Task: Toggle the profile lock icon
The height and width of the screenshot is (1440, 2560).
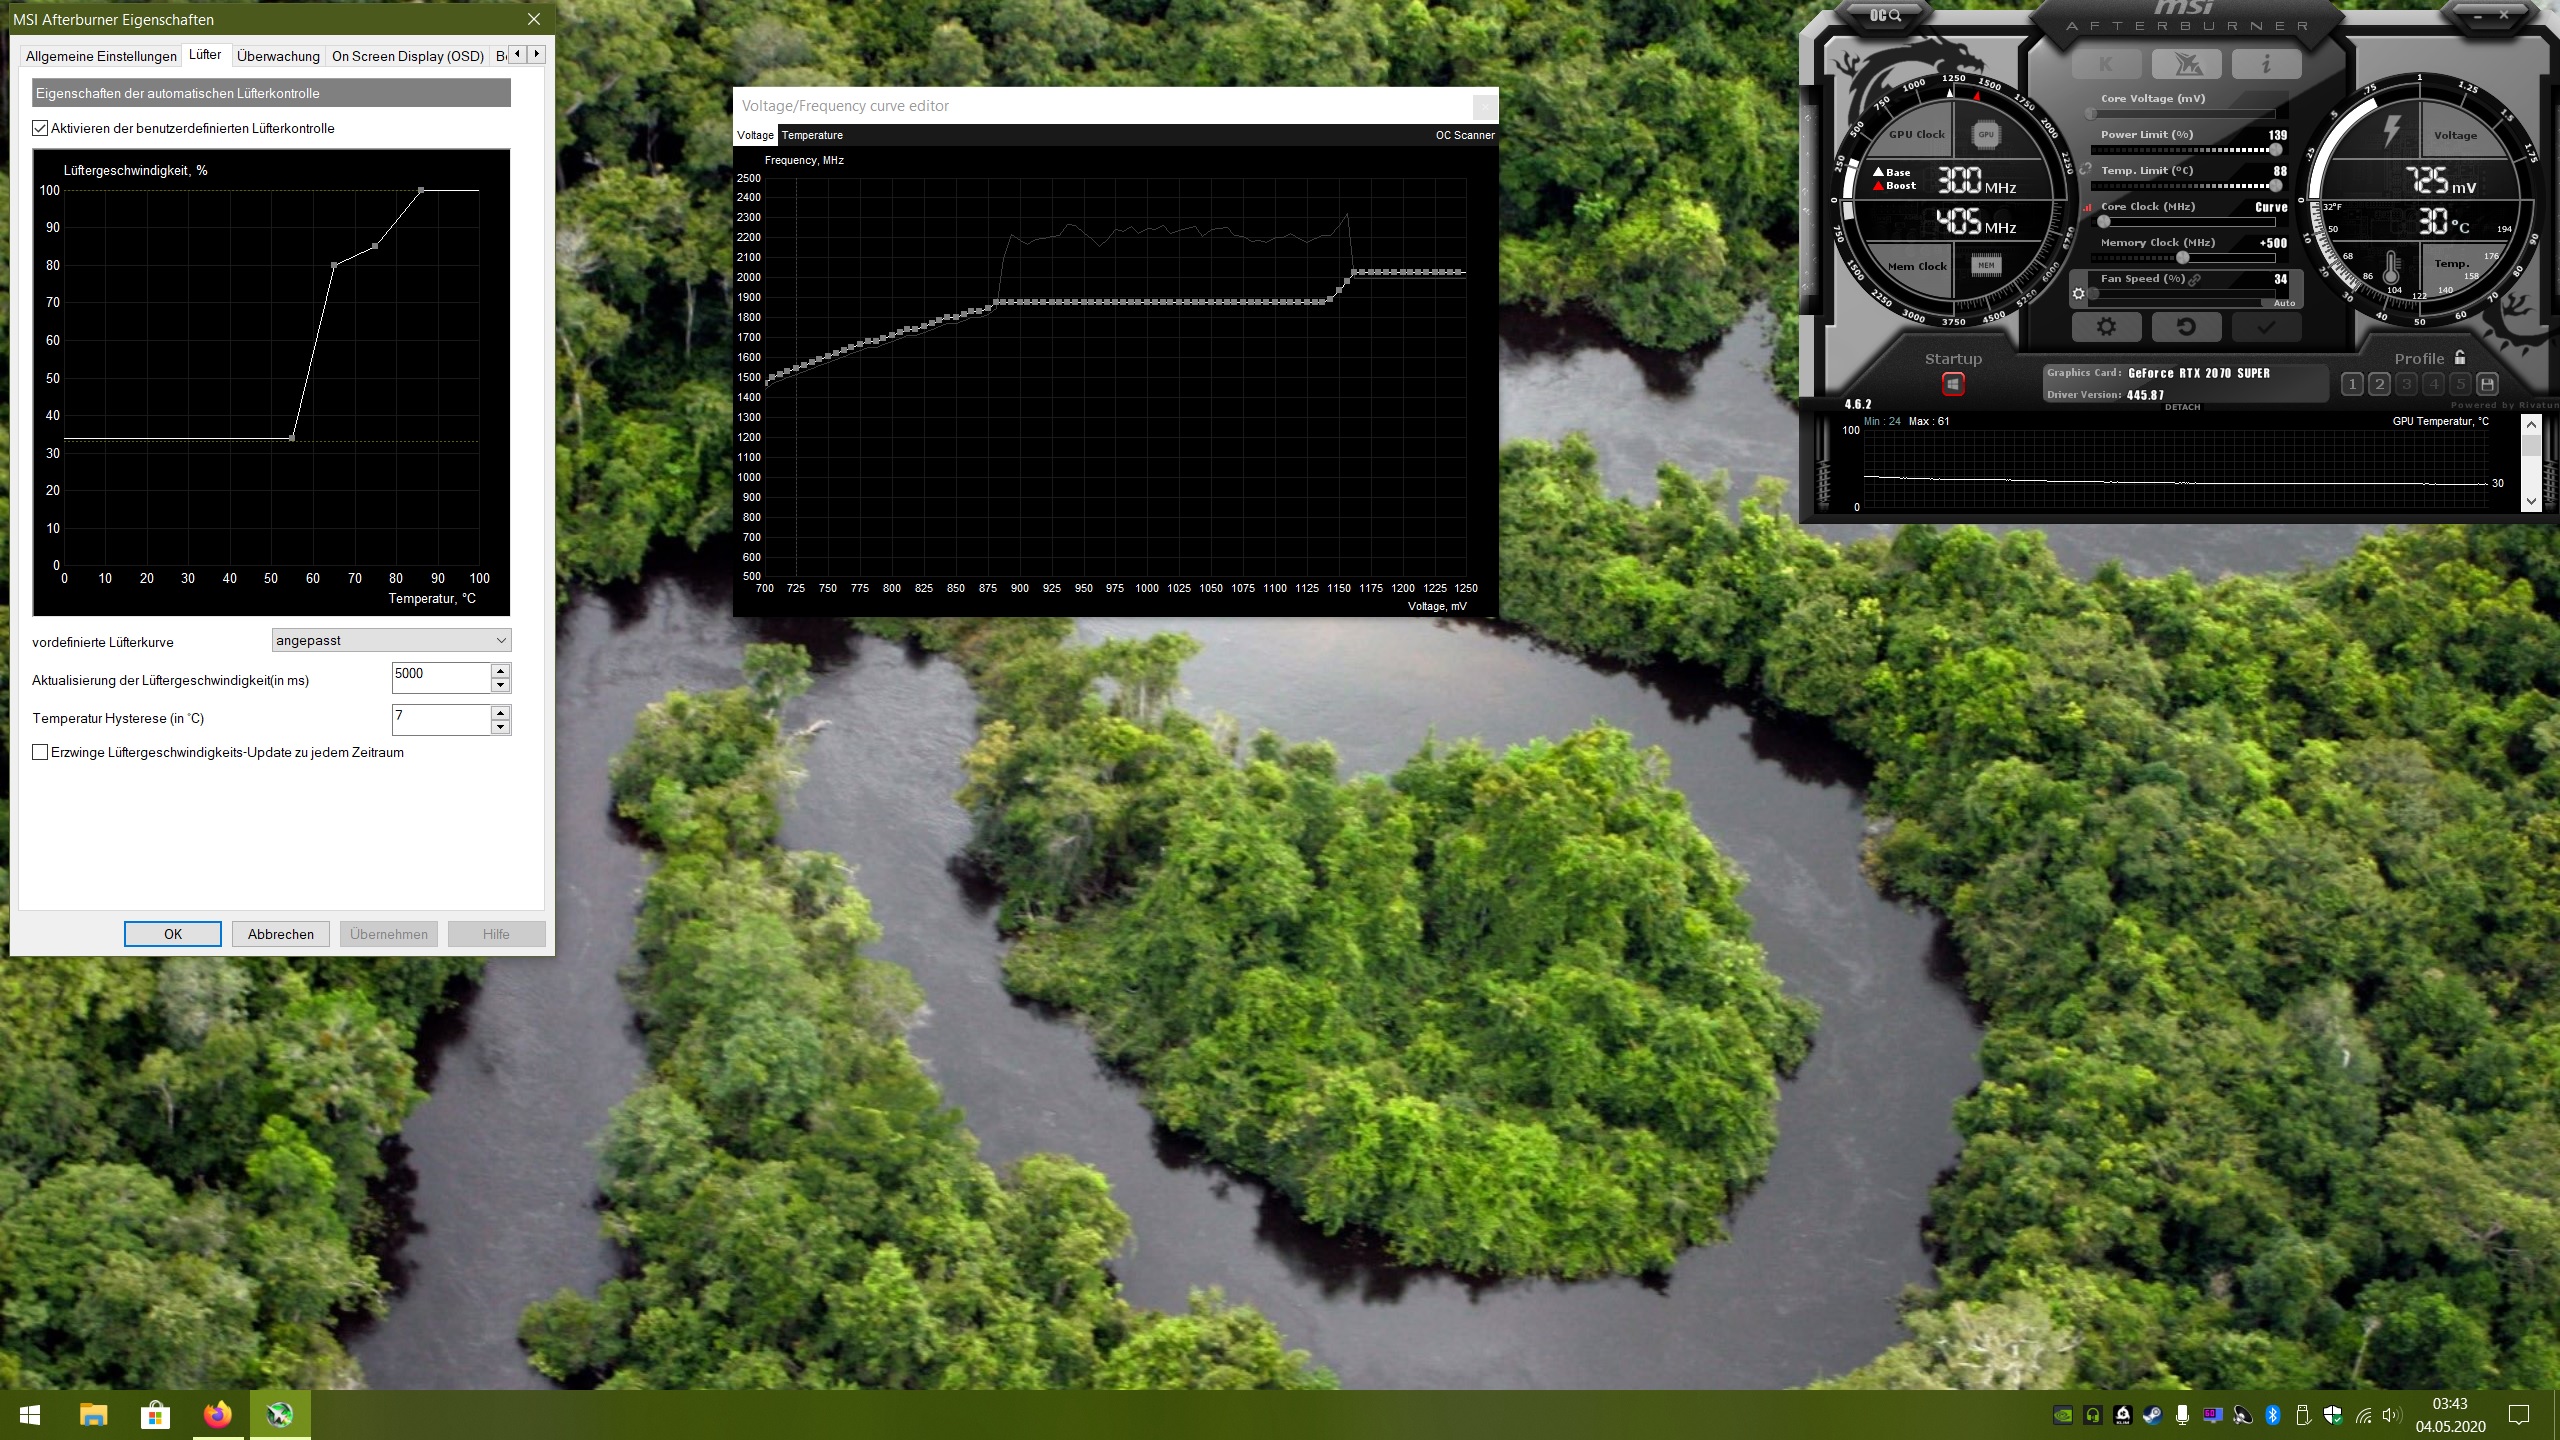Action: click(x=2460, y=357)
